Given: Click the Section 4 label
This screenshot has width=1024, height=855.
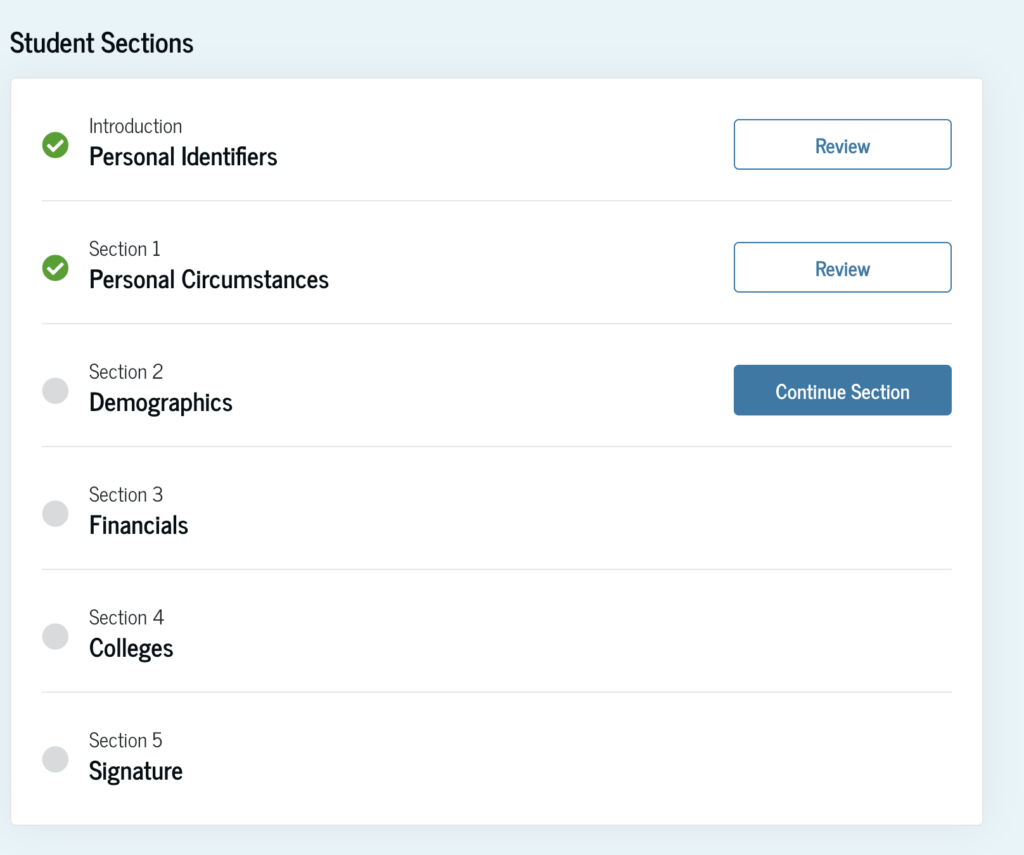Looking at the screenshot, I should (127, 617).
